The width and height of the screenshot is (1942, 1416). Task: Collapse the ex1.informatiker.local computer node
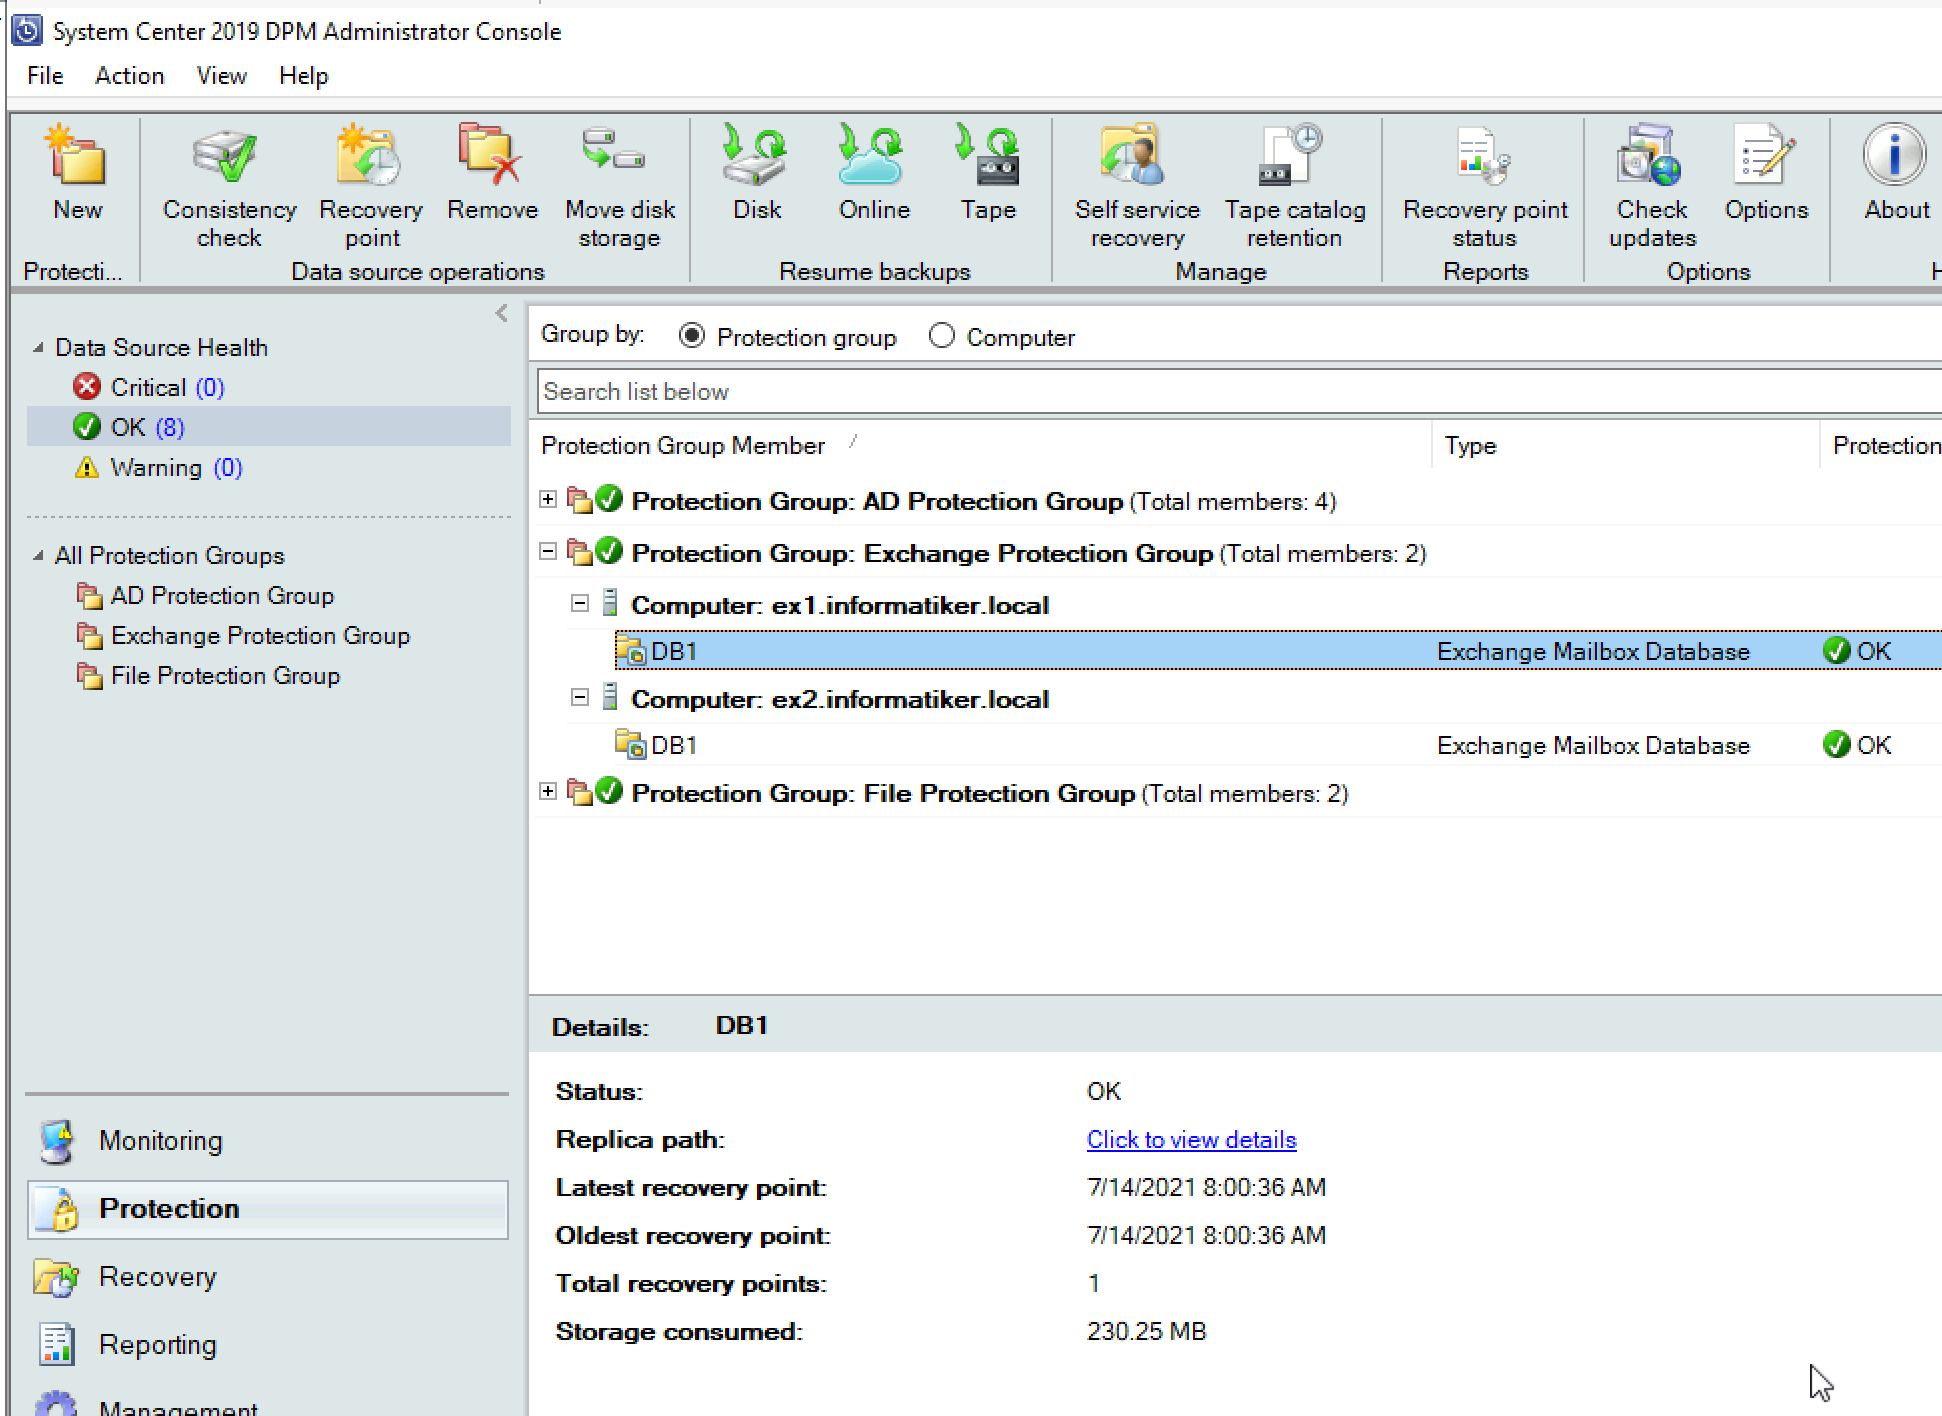(579, 603)
